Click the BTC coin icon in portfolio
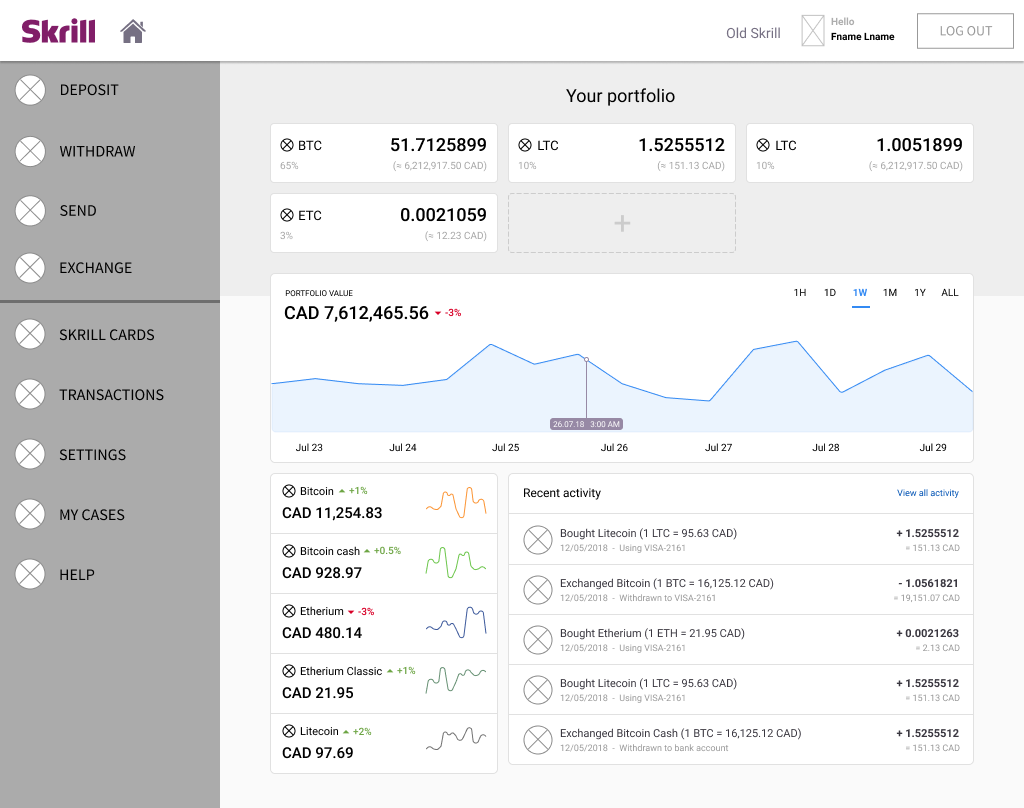 pos(287,145)
